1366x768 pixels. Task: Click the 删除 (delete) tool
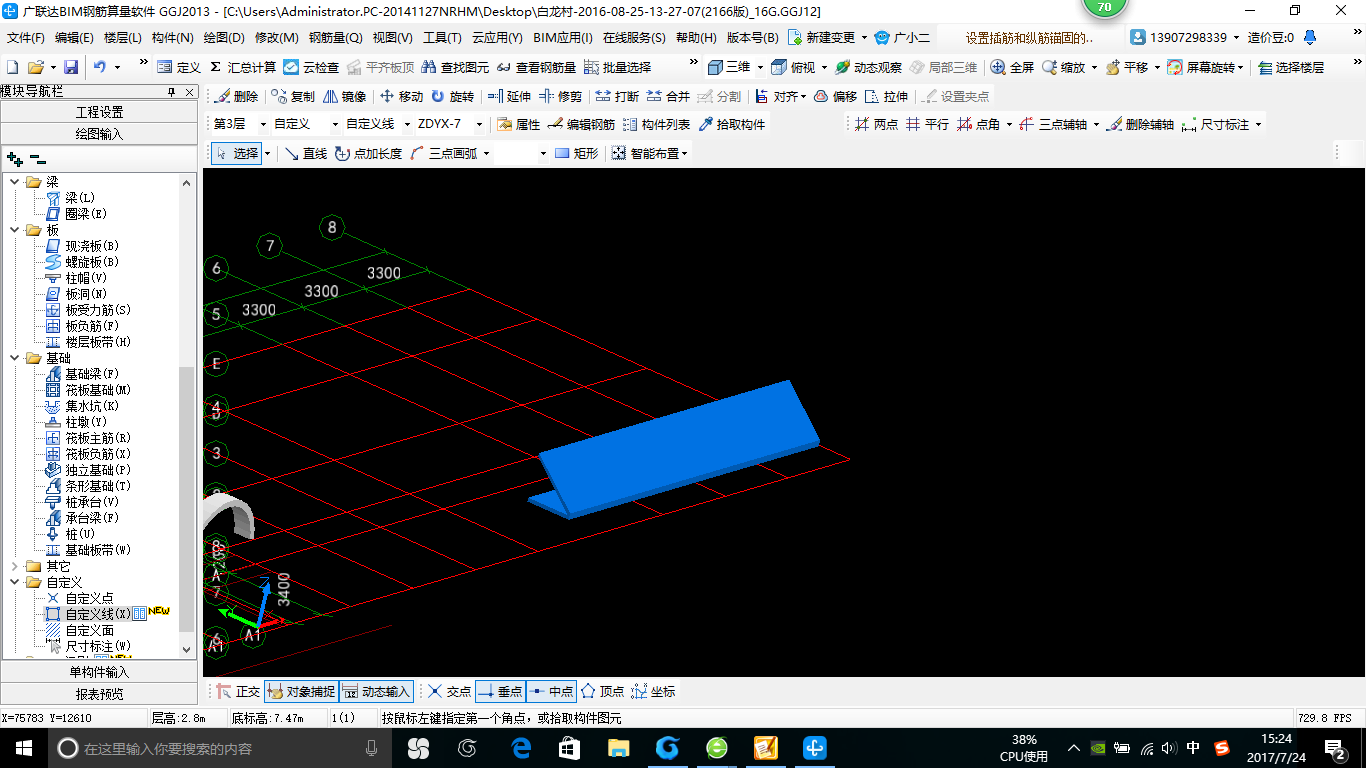[x=237, y=97]
